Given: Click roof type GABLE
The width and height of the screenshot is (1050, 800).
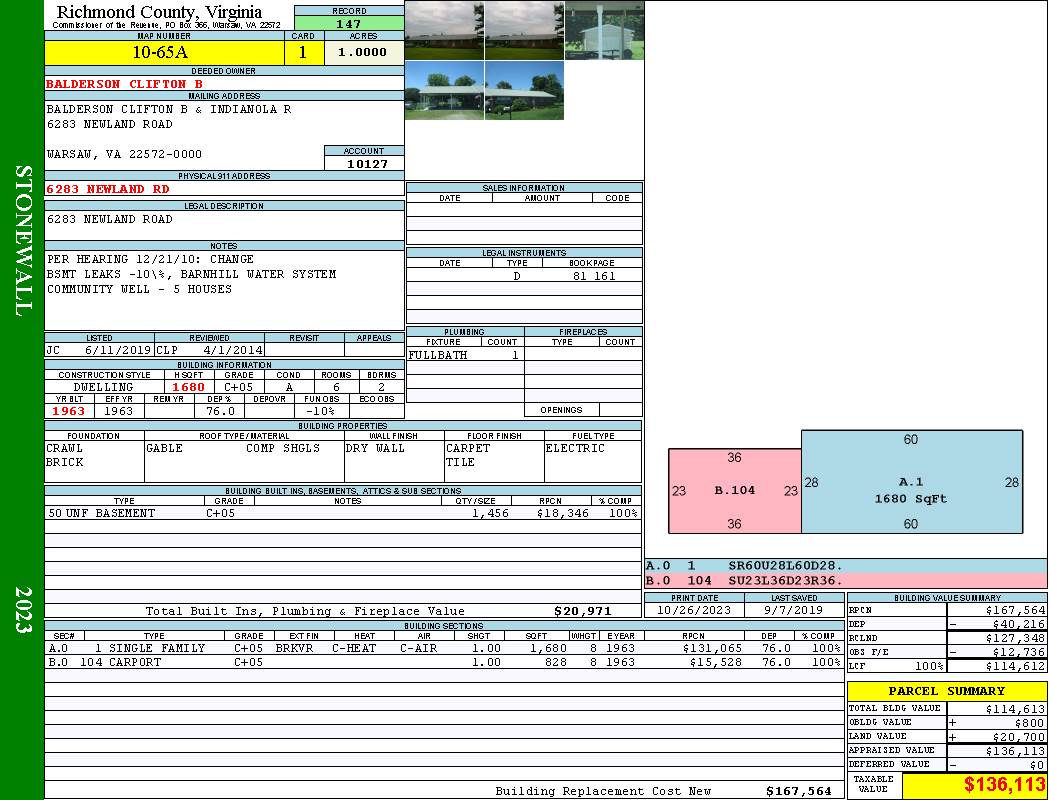Looking at the screenshot, I should point(164,448).
